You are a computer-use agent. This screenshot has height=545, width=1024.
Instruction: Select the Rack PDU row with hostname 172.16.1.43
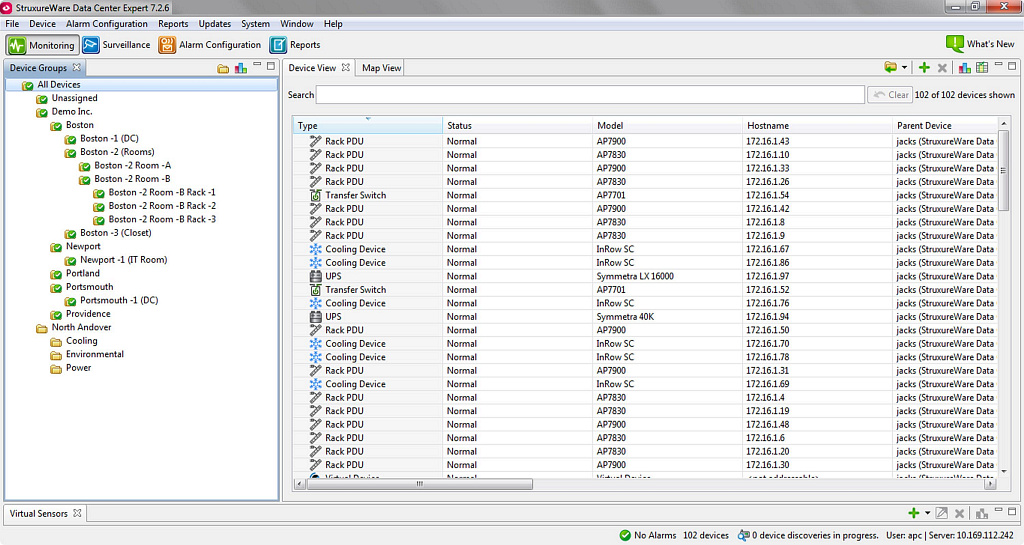(x=645, y=141)
